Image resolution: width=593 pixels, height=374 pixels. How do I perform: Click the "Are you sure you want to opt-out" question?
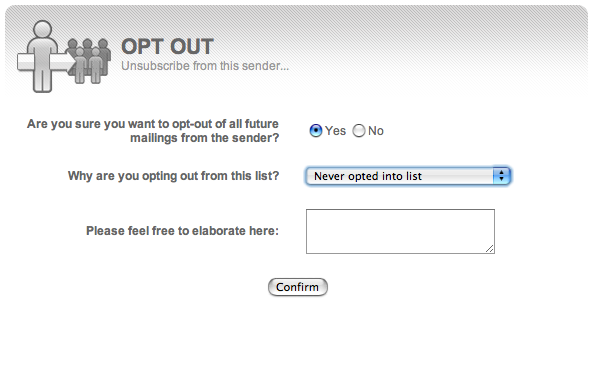pyautogui.click(x=153, y=131)
